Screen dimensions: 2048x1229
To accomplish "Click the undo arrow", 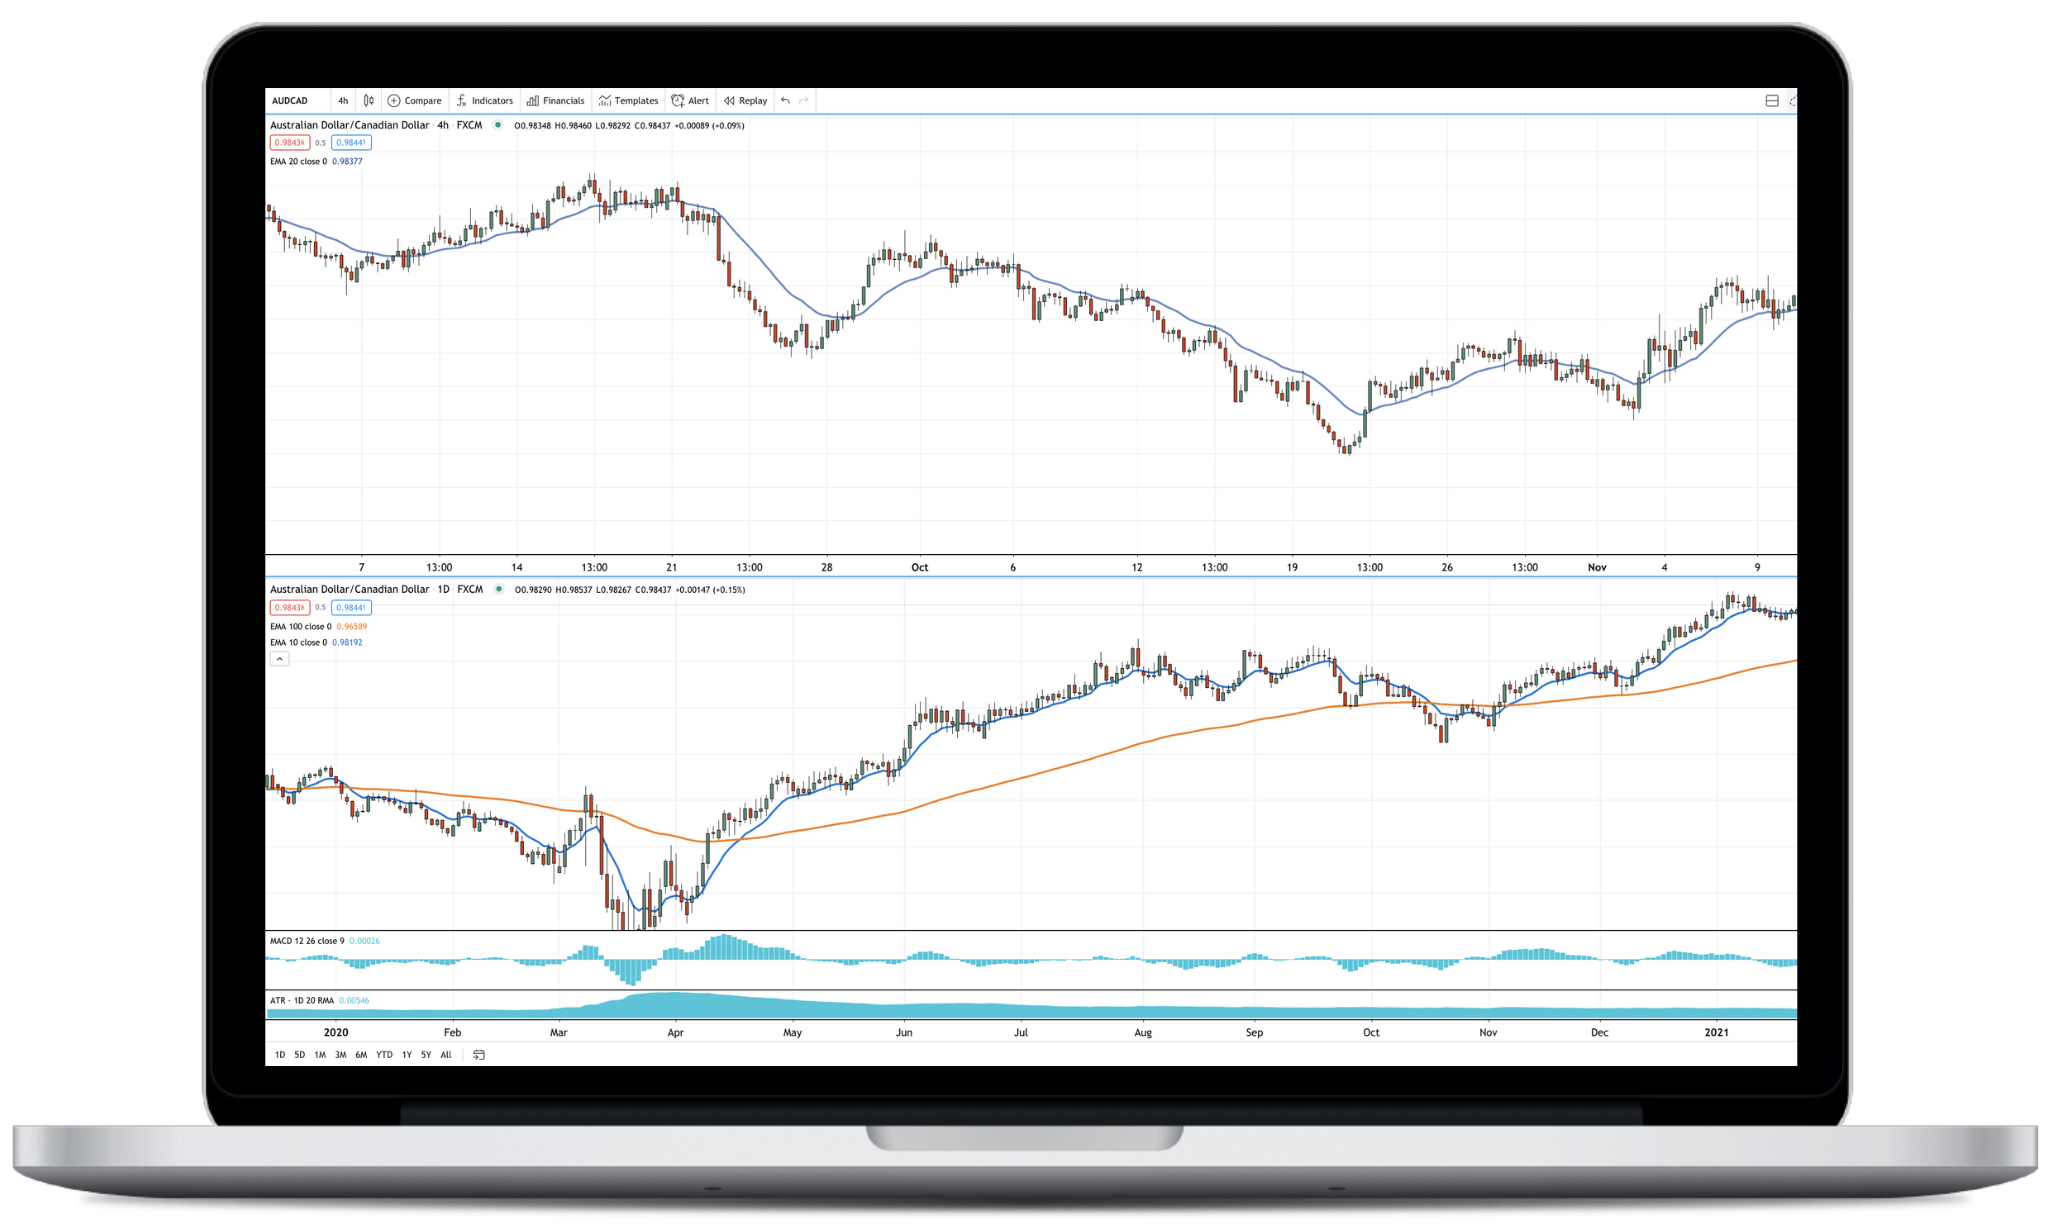I will (785, 100).
